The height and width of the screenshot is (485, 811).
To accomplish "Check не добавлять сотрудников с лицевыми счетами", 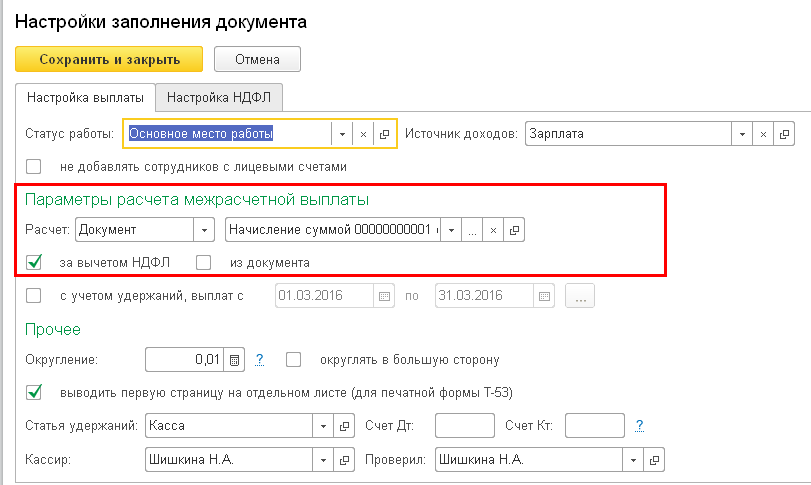I will pyautogui.click(x=34, y=167).
